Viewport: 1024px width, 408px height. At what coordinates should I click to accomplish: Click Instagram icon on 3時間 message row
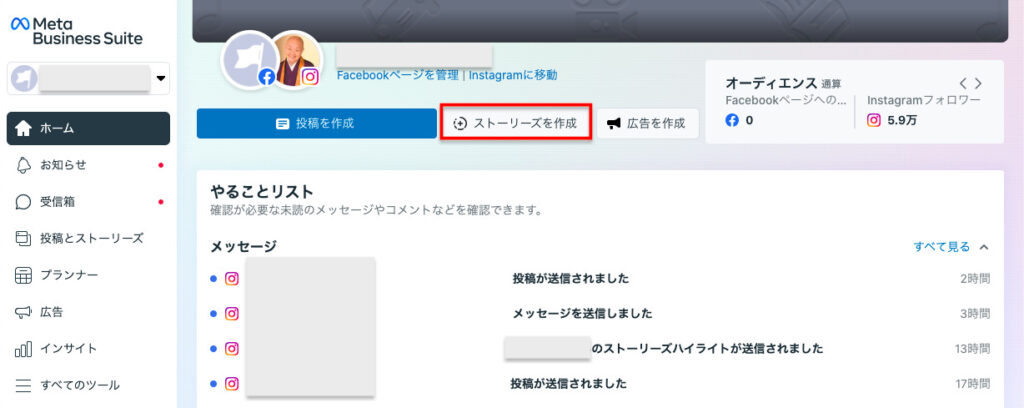click(x=232, y=313)
